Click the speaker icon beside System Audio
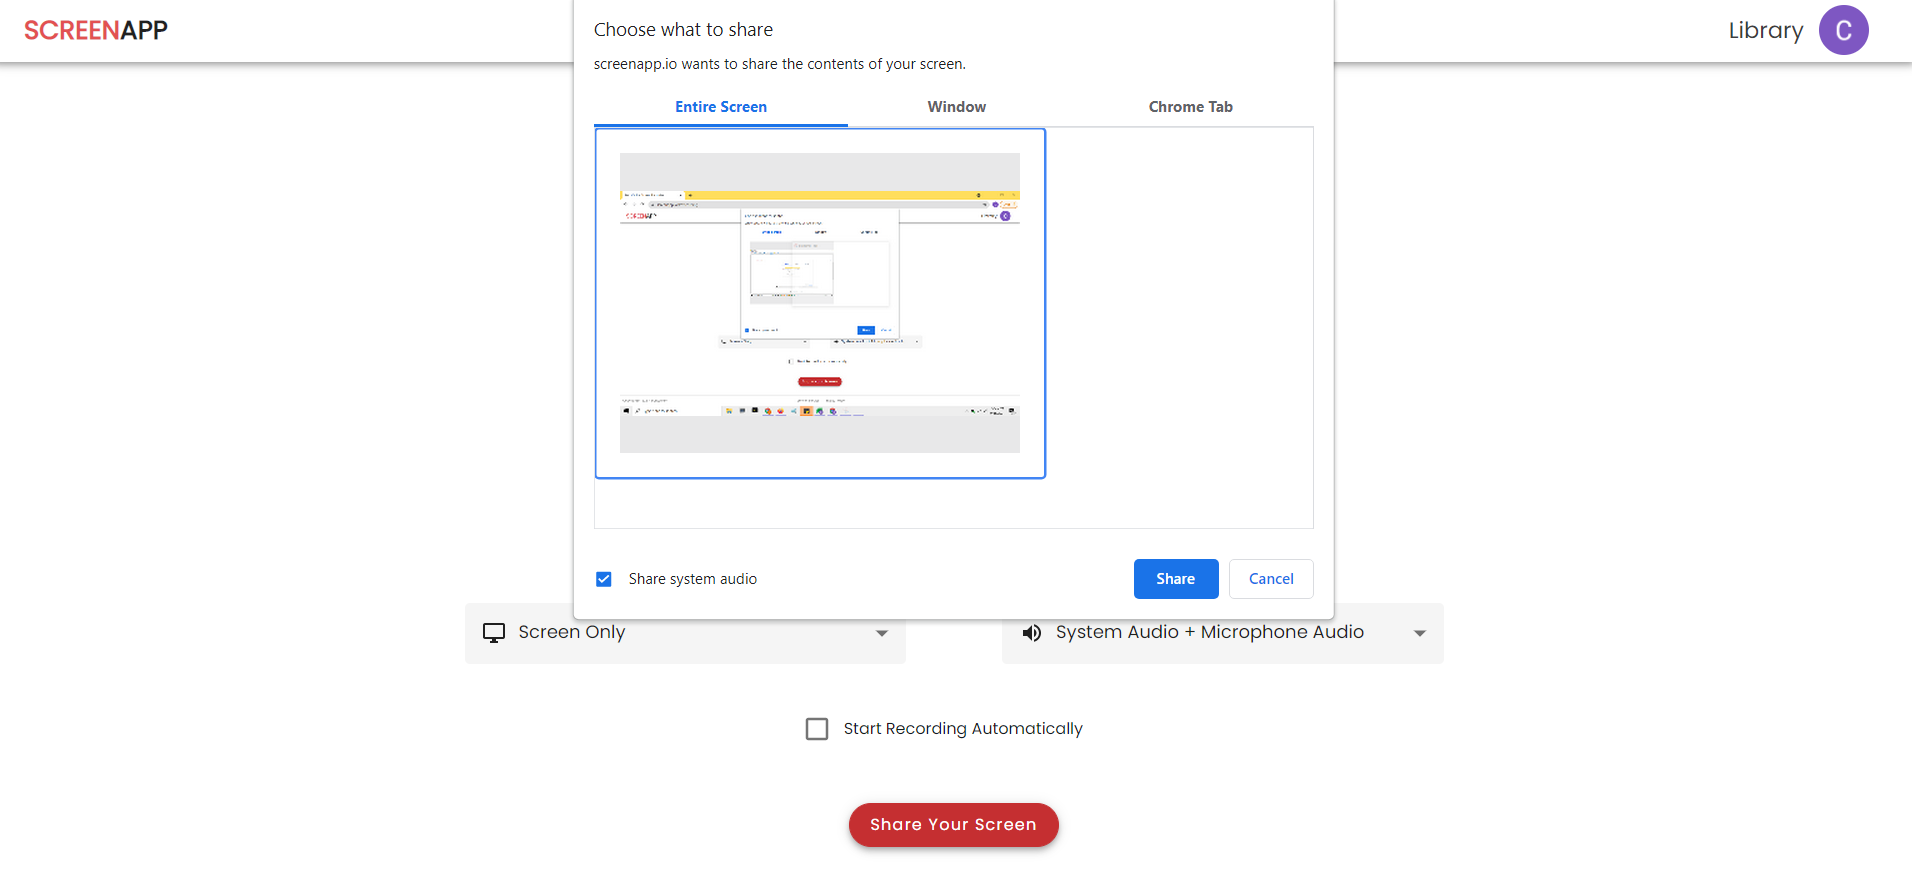This screenshot has width=1912, height=874. (1031, 633)
